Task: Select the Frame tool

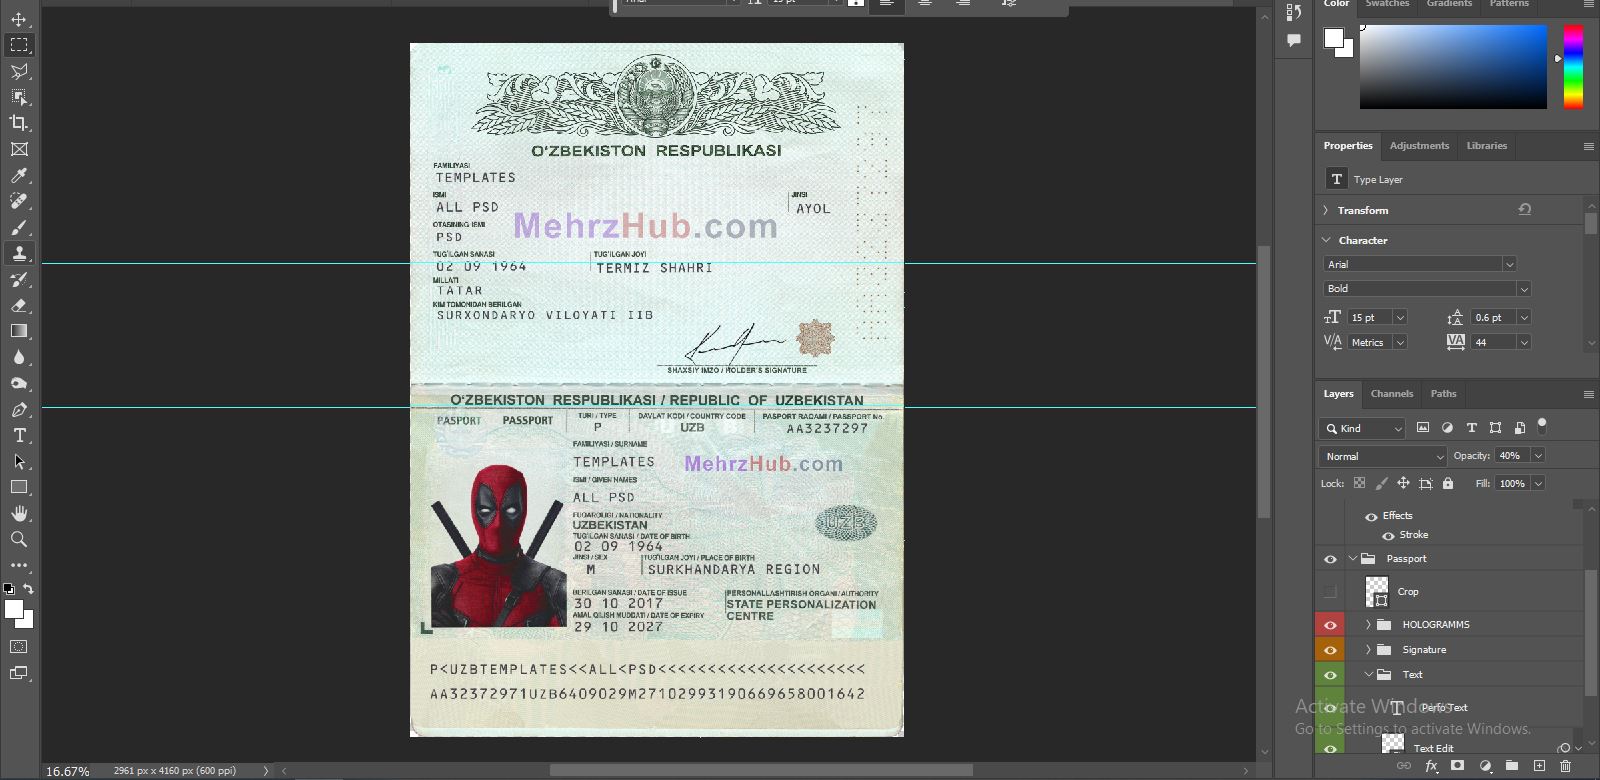Action: tap(19, 149)
